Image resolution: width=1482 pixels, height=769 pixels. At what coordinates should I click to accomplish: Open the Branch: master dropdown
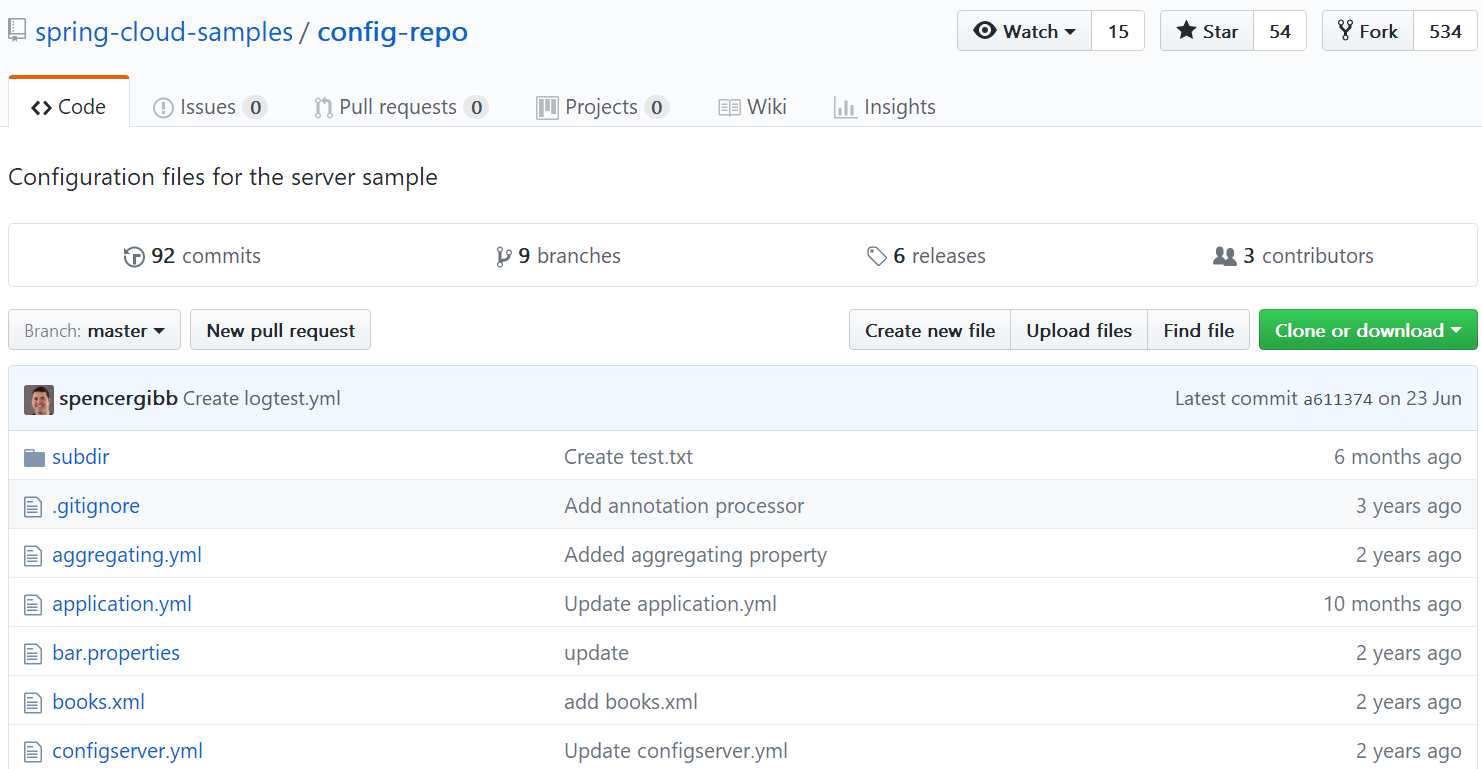tap(94, 330)
